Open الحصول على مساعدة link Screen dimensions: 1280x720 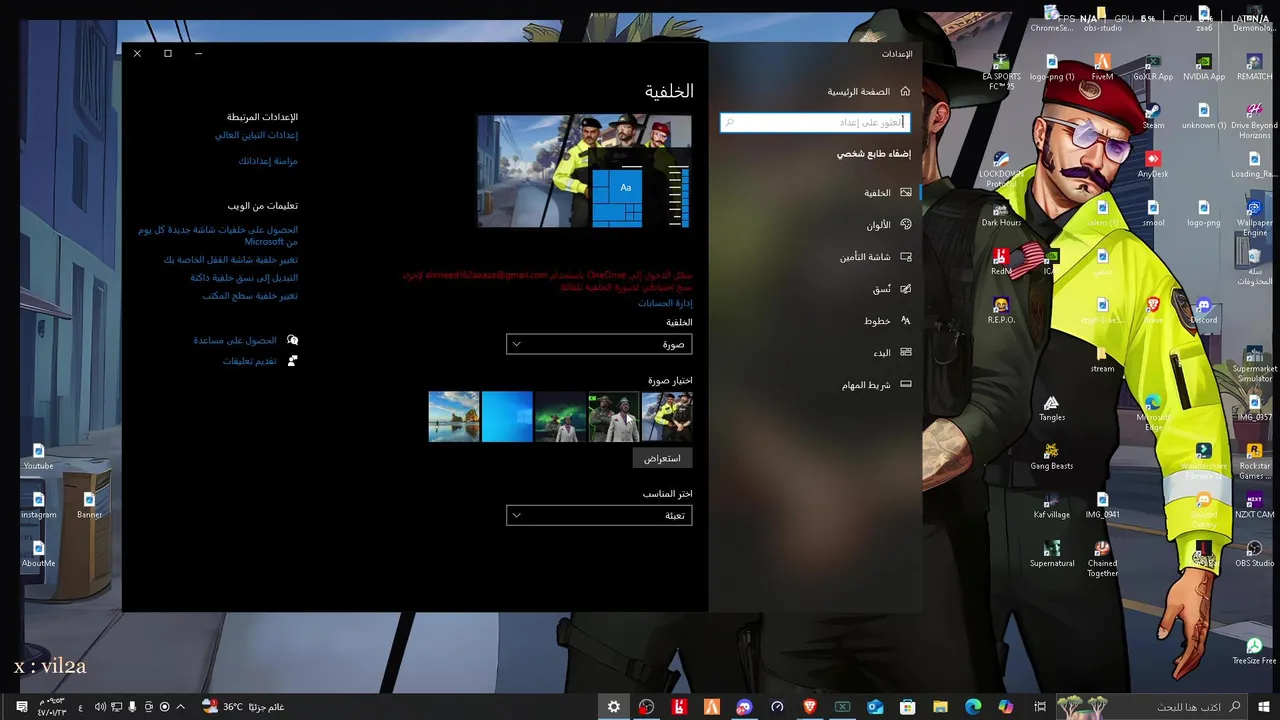[235, 340]
